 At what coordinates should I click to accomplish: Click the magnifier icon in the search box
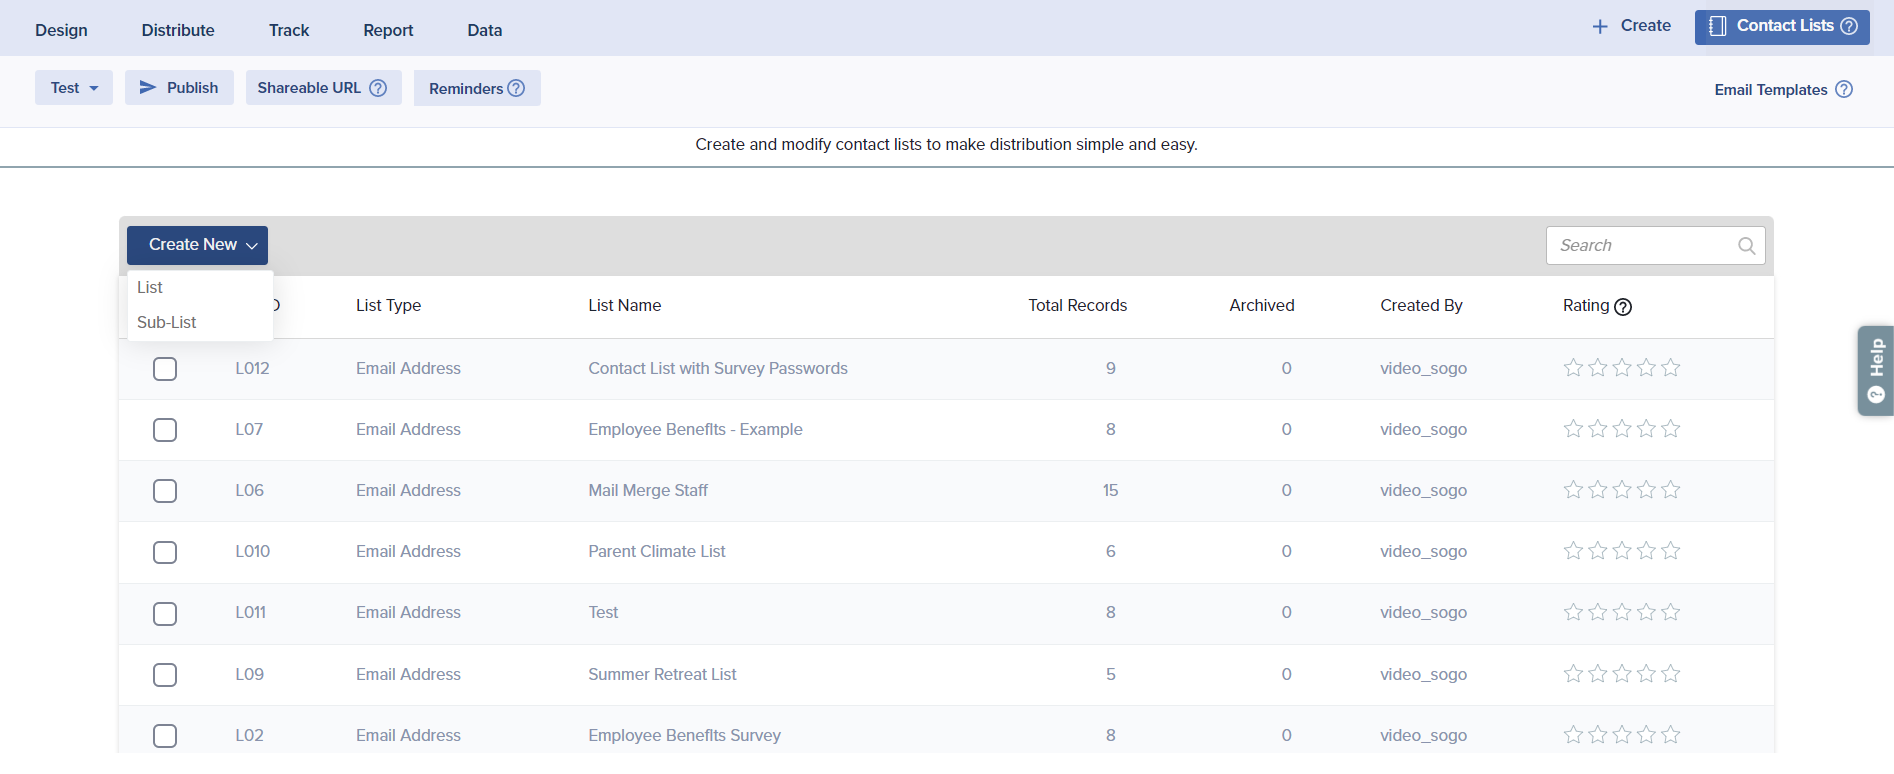click(x=1746, y=246)
